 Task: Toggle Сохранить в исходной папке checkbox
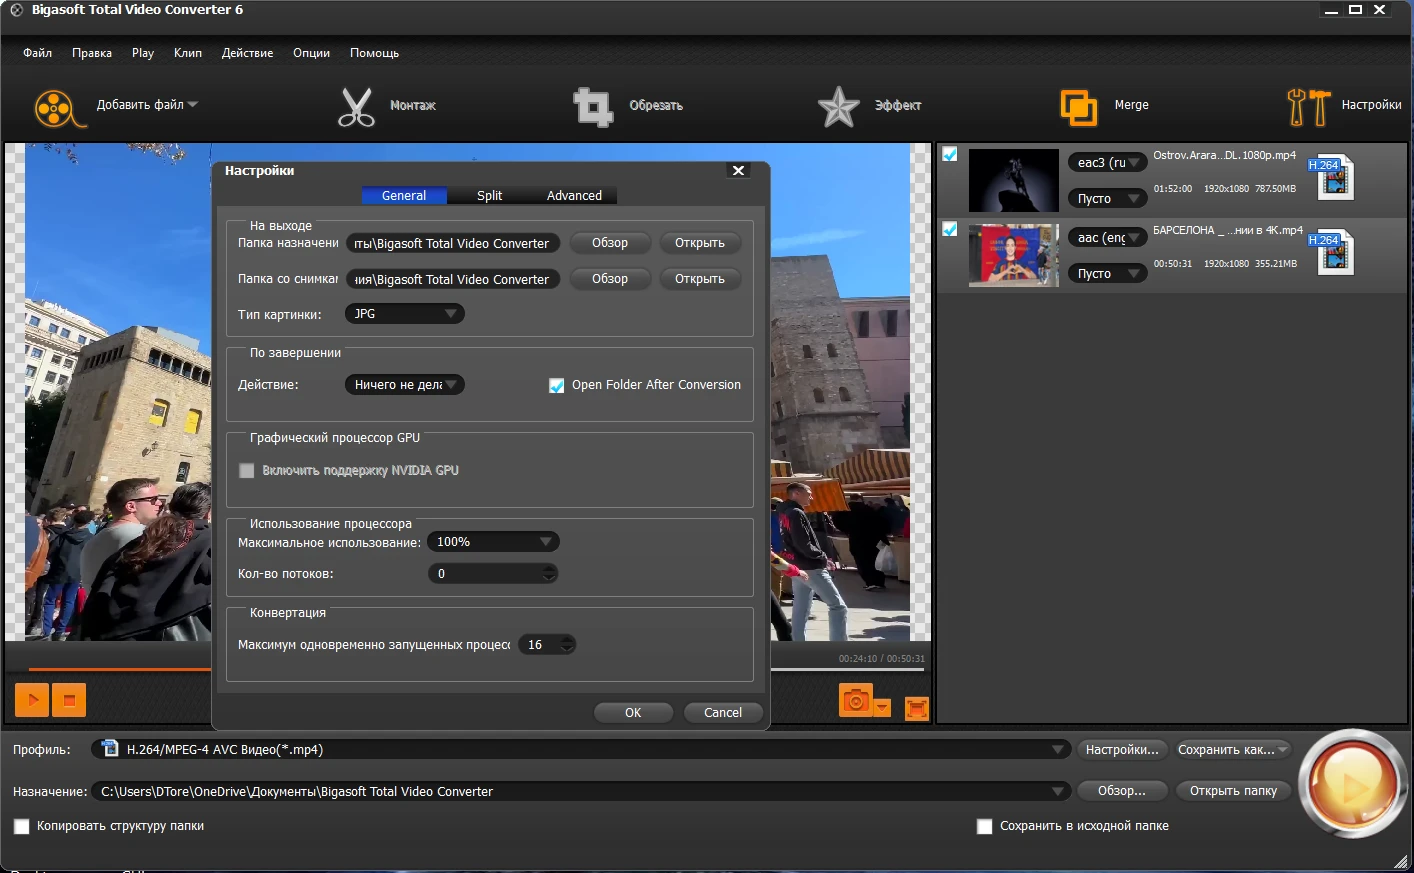(985, 827)
